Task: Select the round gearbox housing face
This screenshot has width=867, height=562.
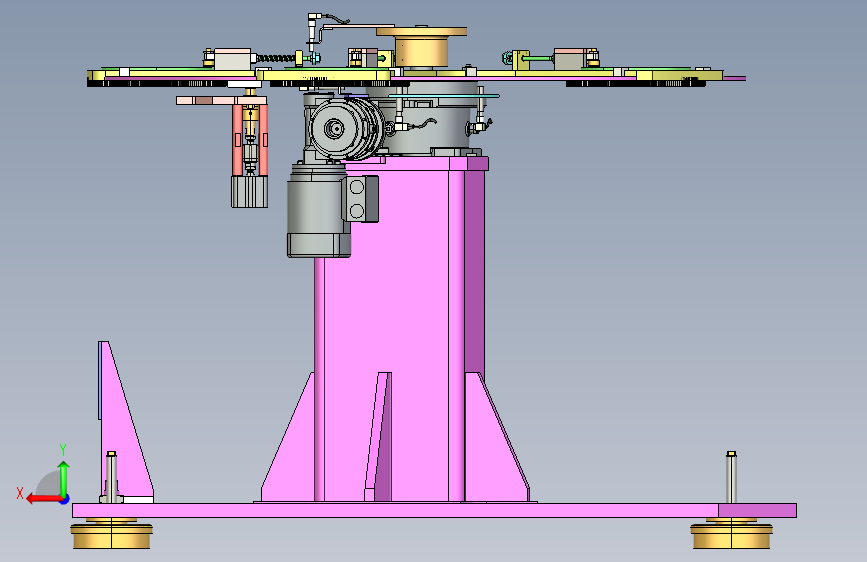Action: click(335, 129)
